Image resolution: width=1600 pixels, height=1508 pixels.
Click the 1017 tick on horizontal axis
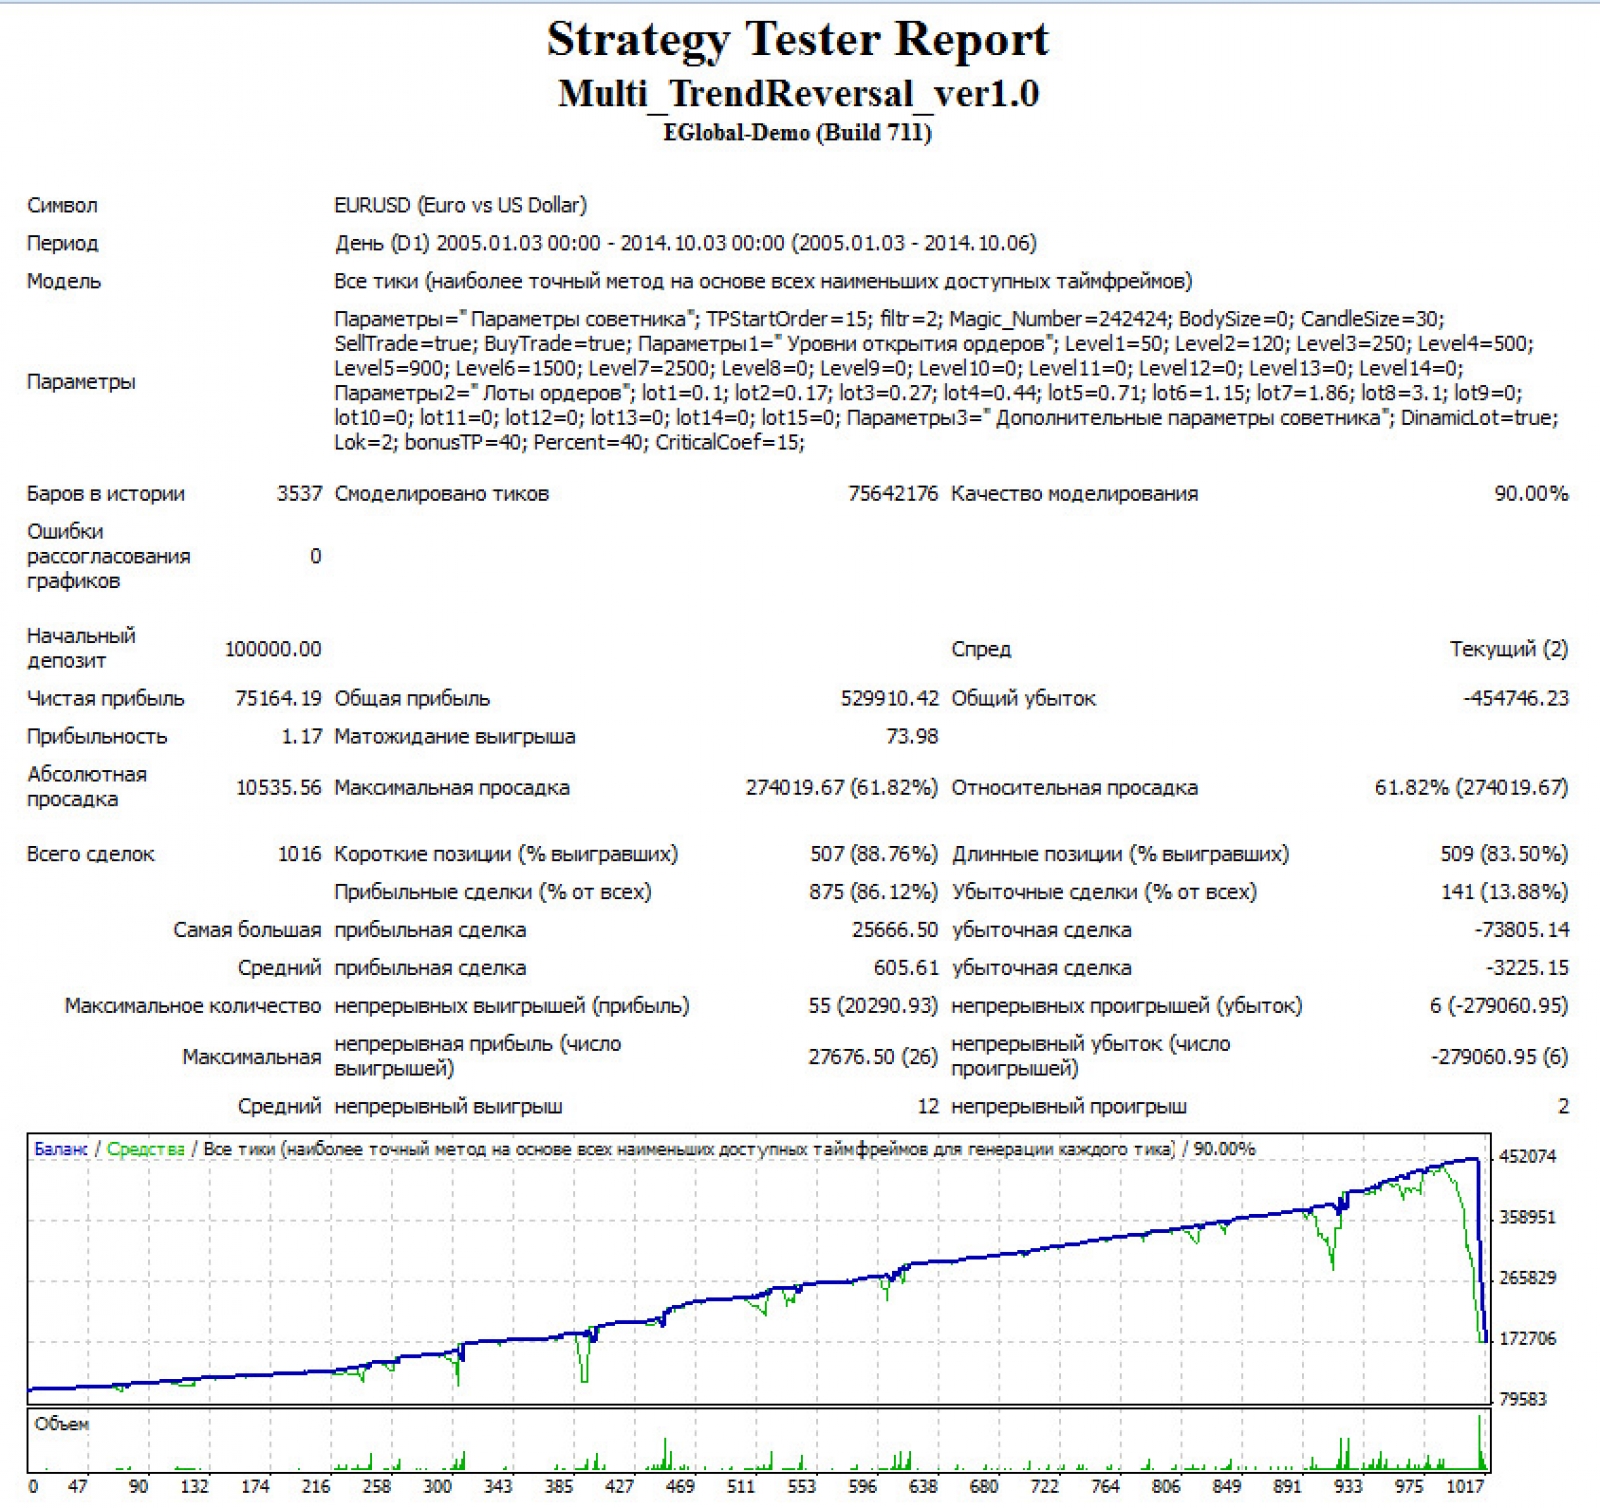click(1464, 1487)
